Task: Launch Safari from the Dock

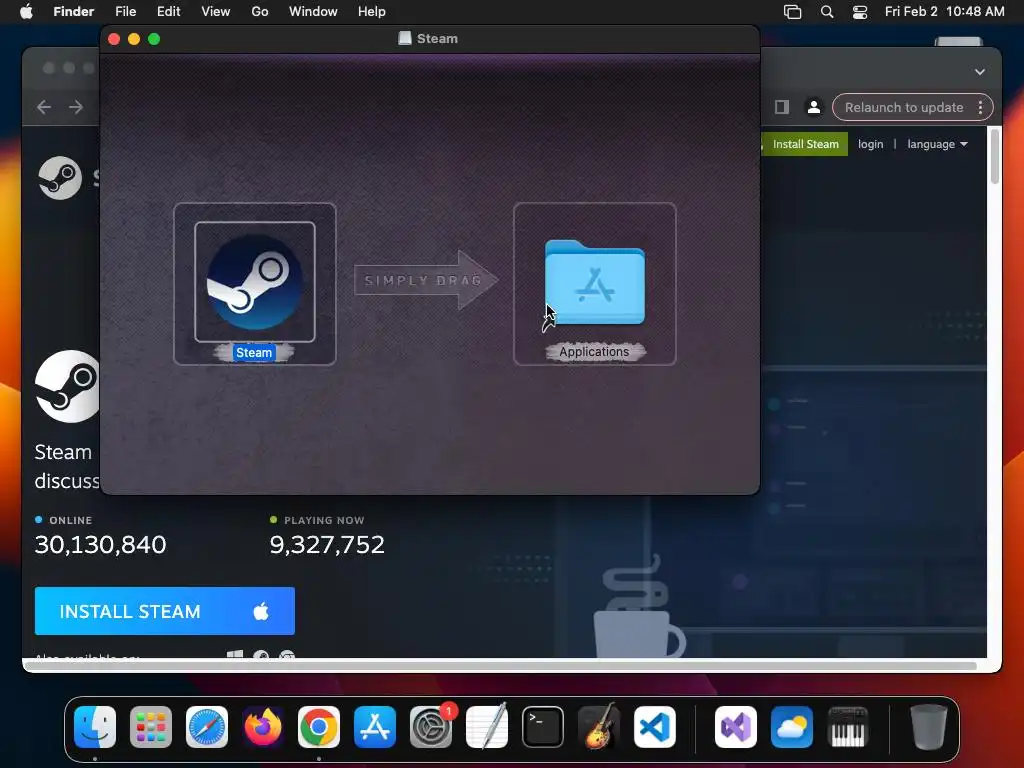Action: pyautogui.click(x=207, y=727)
